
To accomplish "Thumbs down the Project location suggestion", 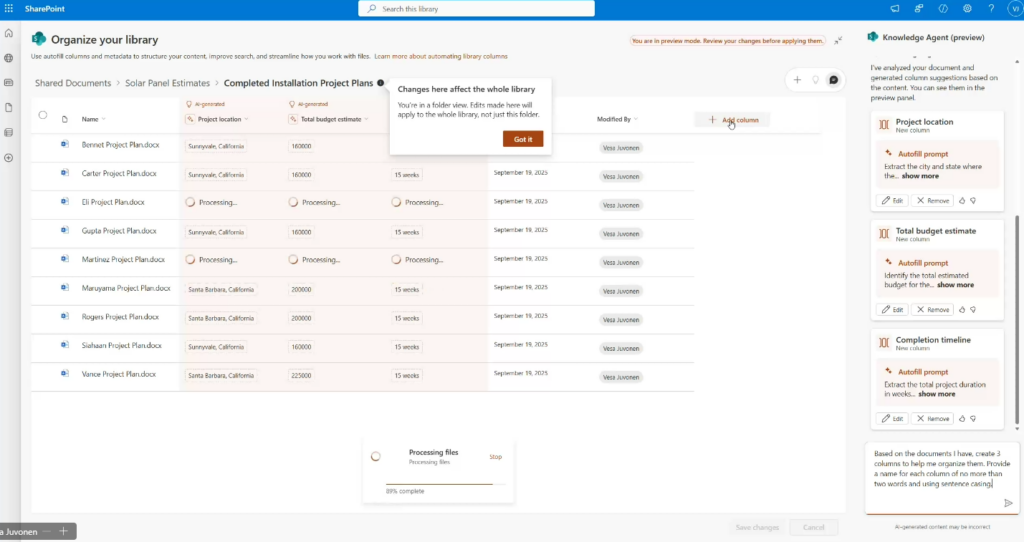I will [973, 200].
